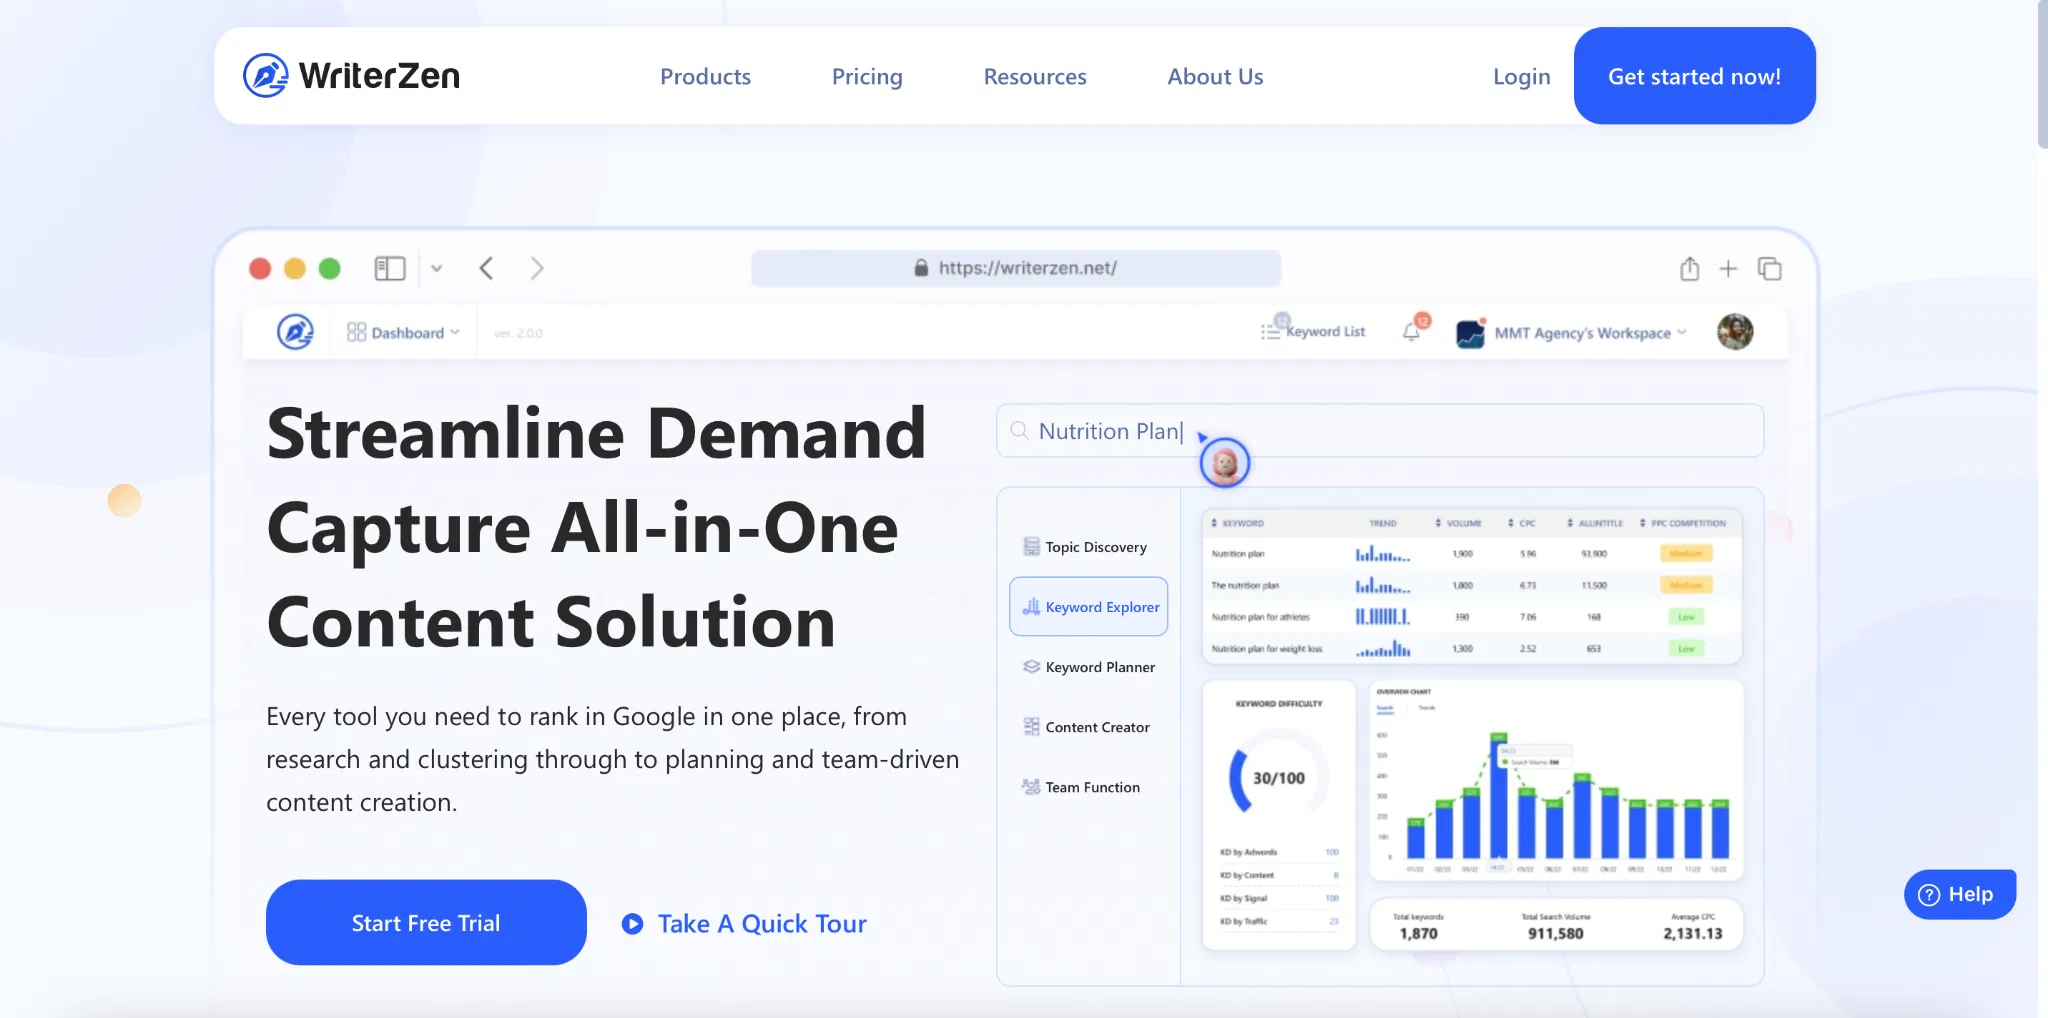Click the notification bell icon
The image size is (2048, 1018).
(x=1411, y=332)
